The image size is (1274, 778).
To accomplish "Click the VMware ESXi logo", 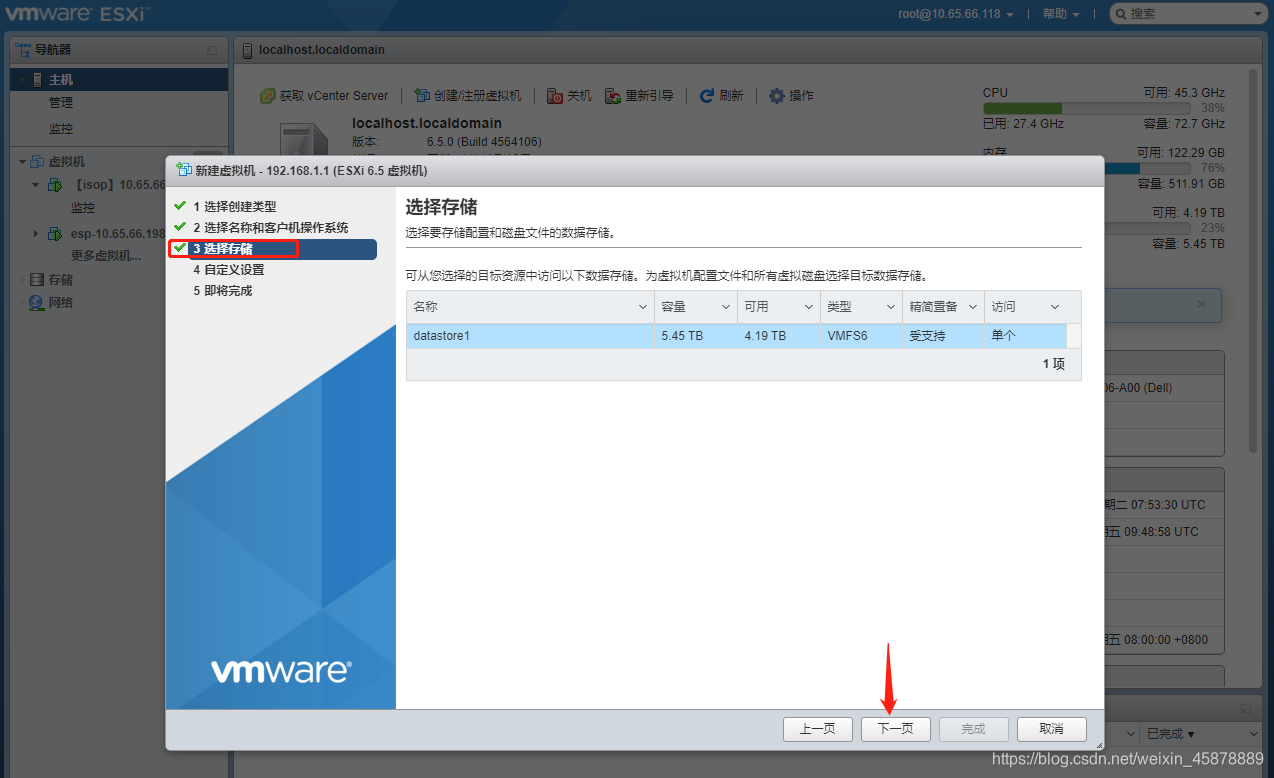I will click(x=78, y=14).
